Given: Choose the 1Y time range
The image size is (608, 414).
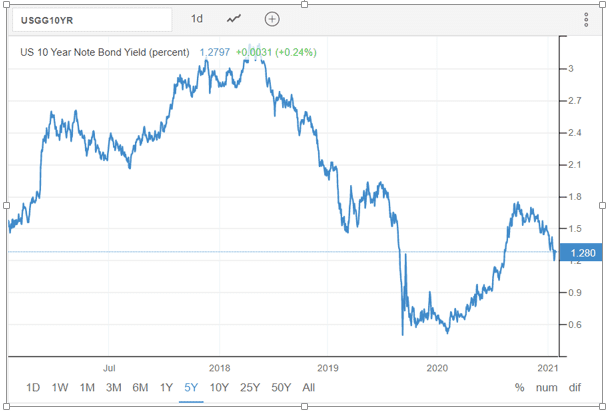Looking at the screenshot, I should (166, 387).
